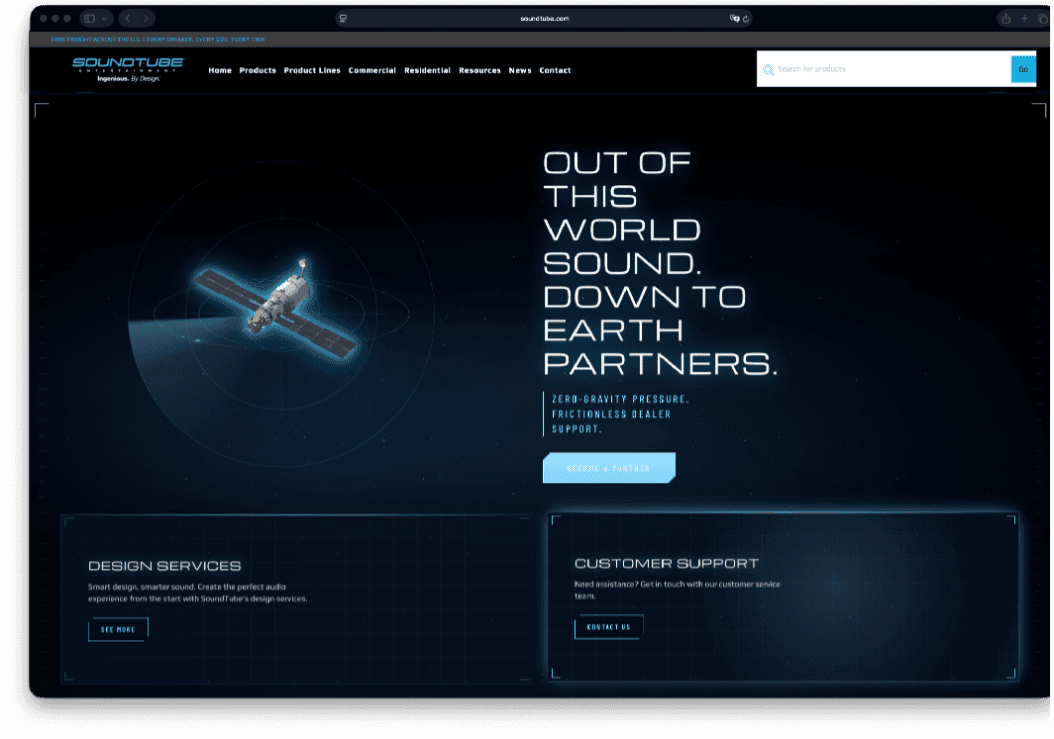Click Contact Us under Customer Support
This screenshot has width=1054, height=739.
pos(608,627)
